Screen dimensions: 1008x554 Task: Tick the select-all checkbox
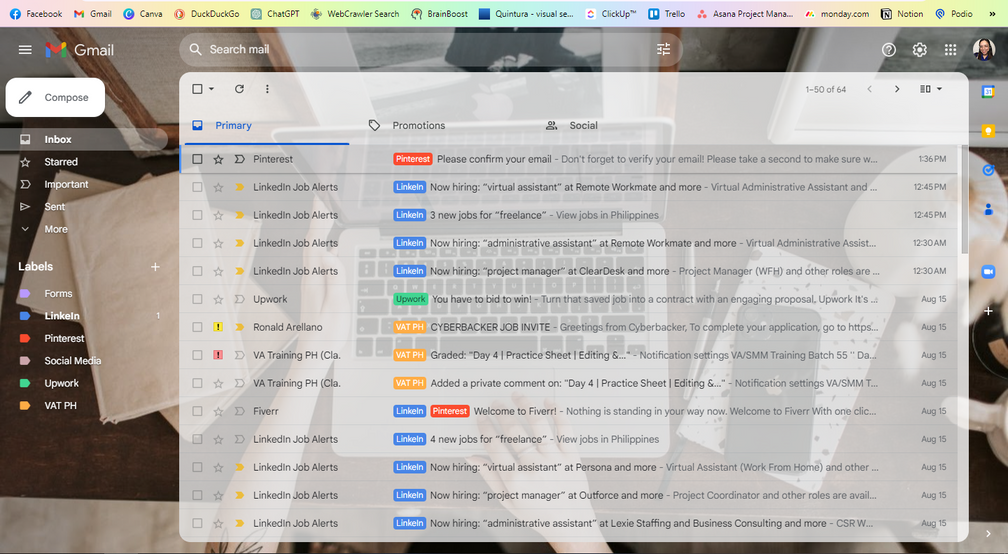click(197, 89)
